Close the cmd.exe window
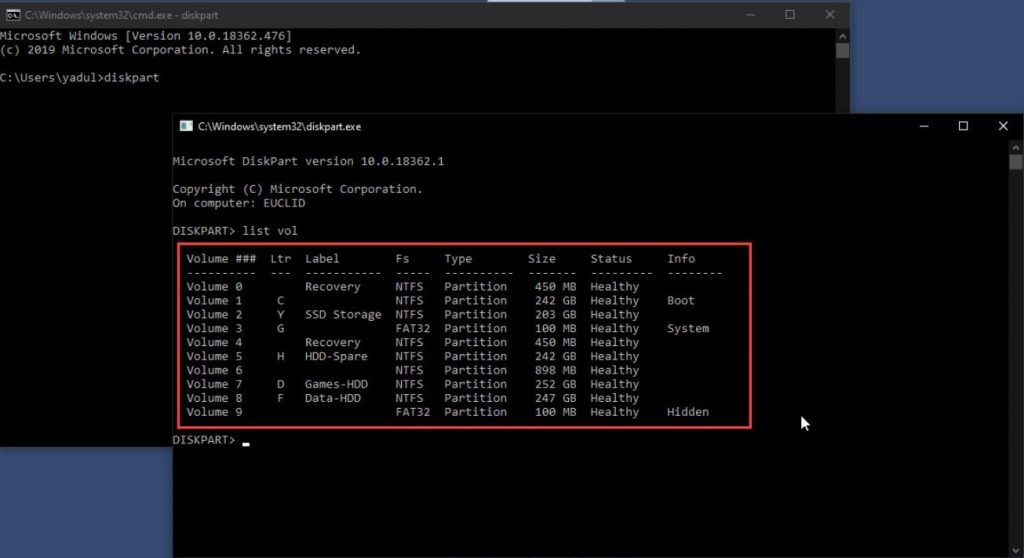 tap(829, 14)
